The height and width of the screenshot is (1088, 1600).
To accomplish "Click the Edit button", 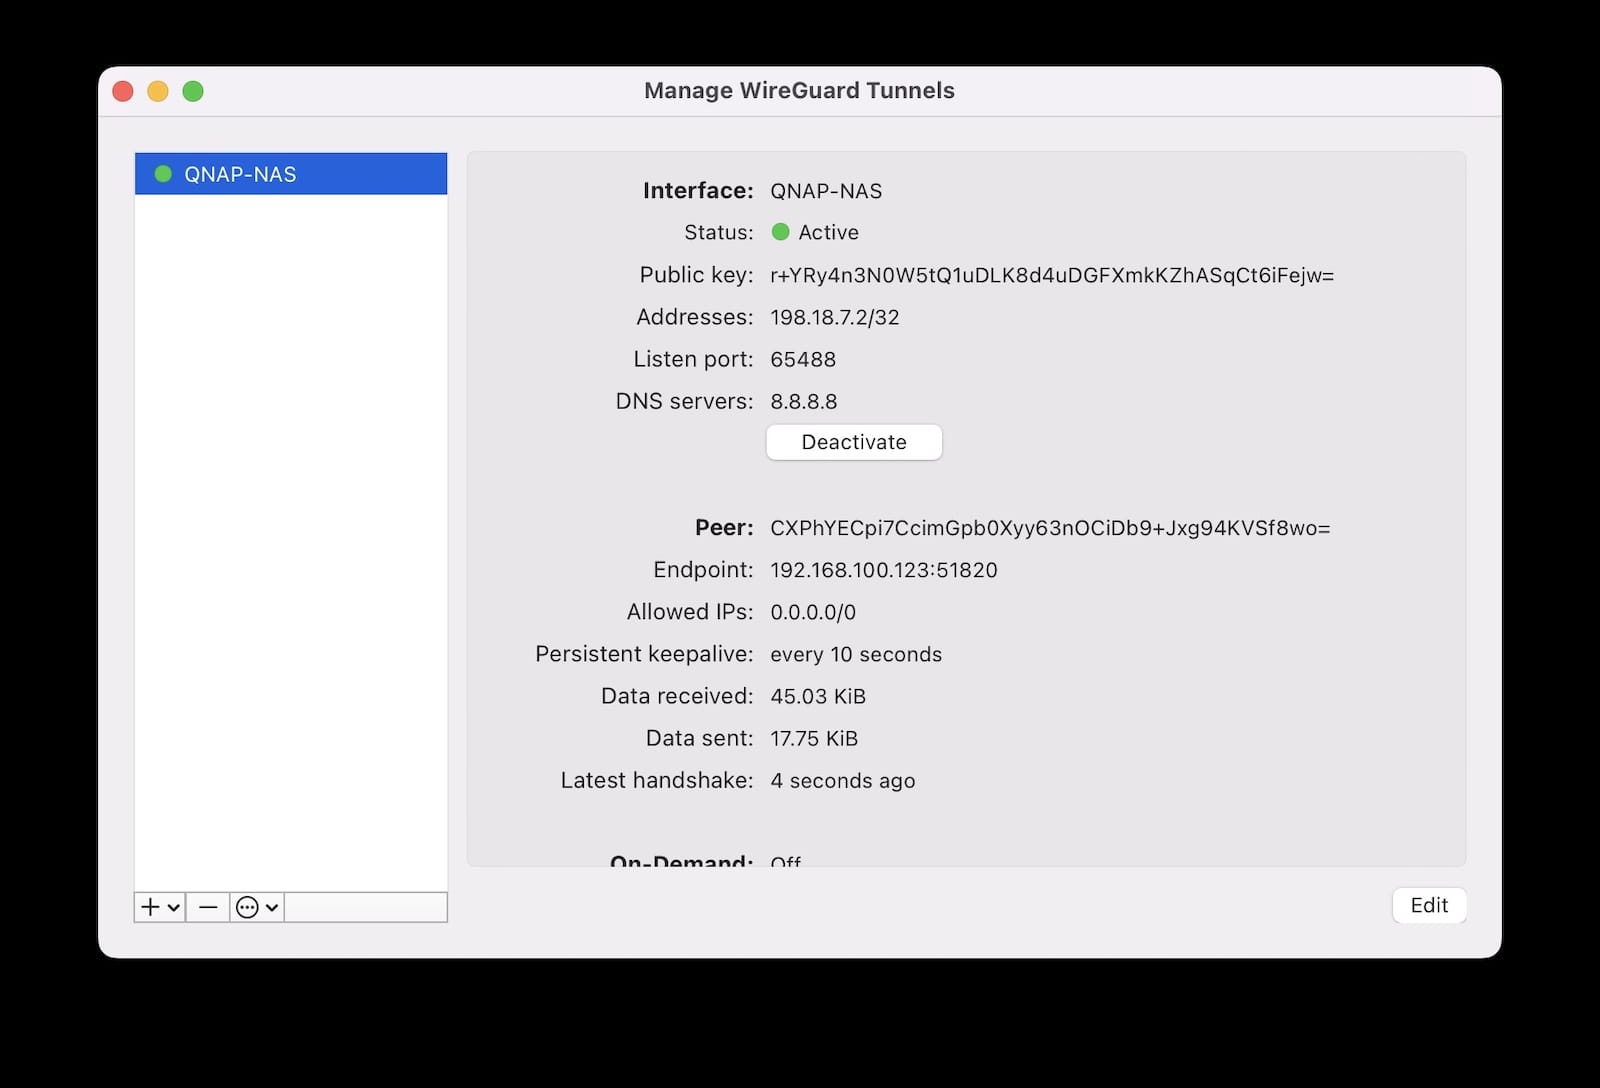I will 1429,905.
